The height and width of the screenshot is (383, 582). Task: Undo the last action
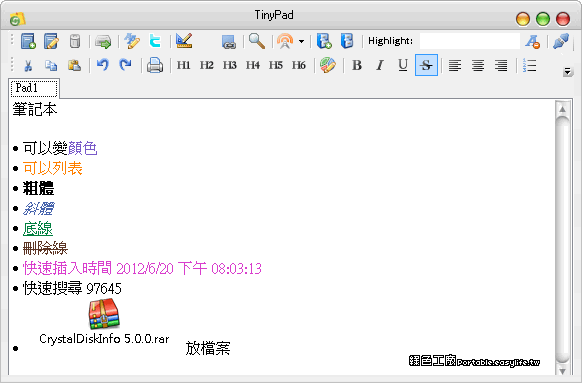coord(103,65)
